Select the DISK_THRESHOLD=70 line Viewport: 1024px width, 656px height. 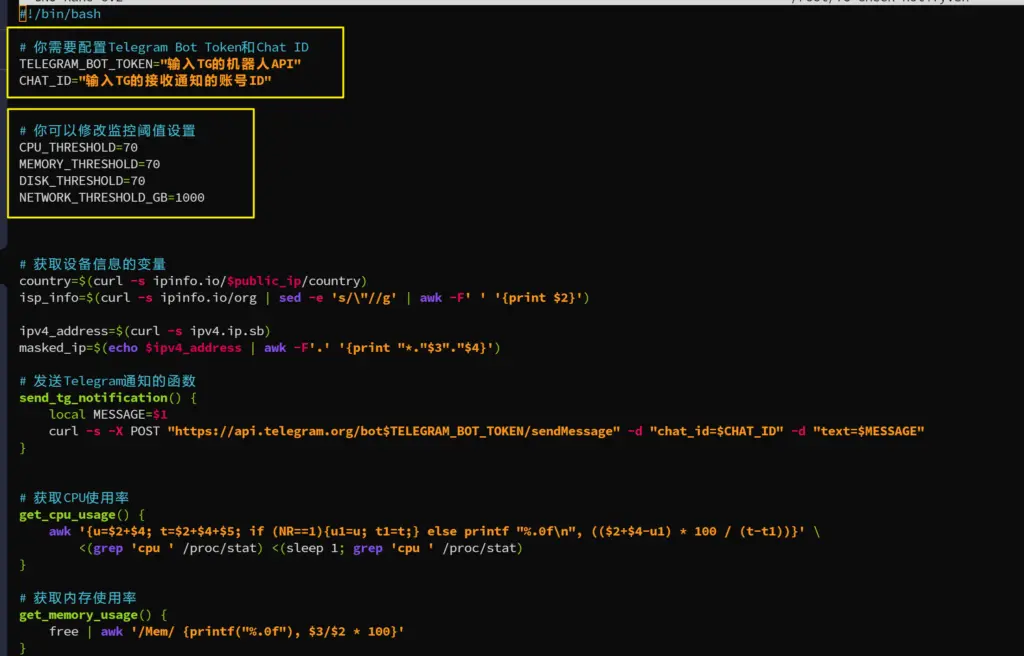click(82, 181)
